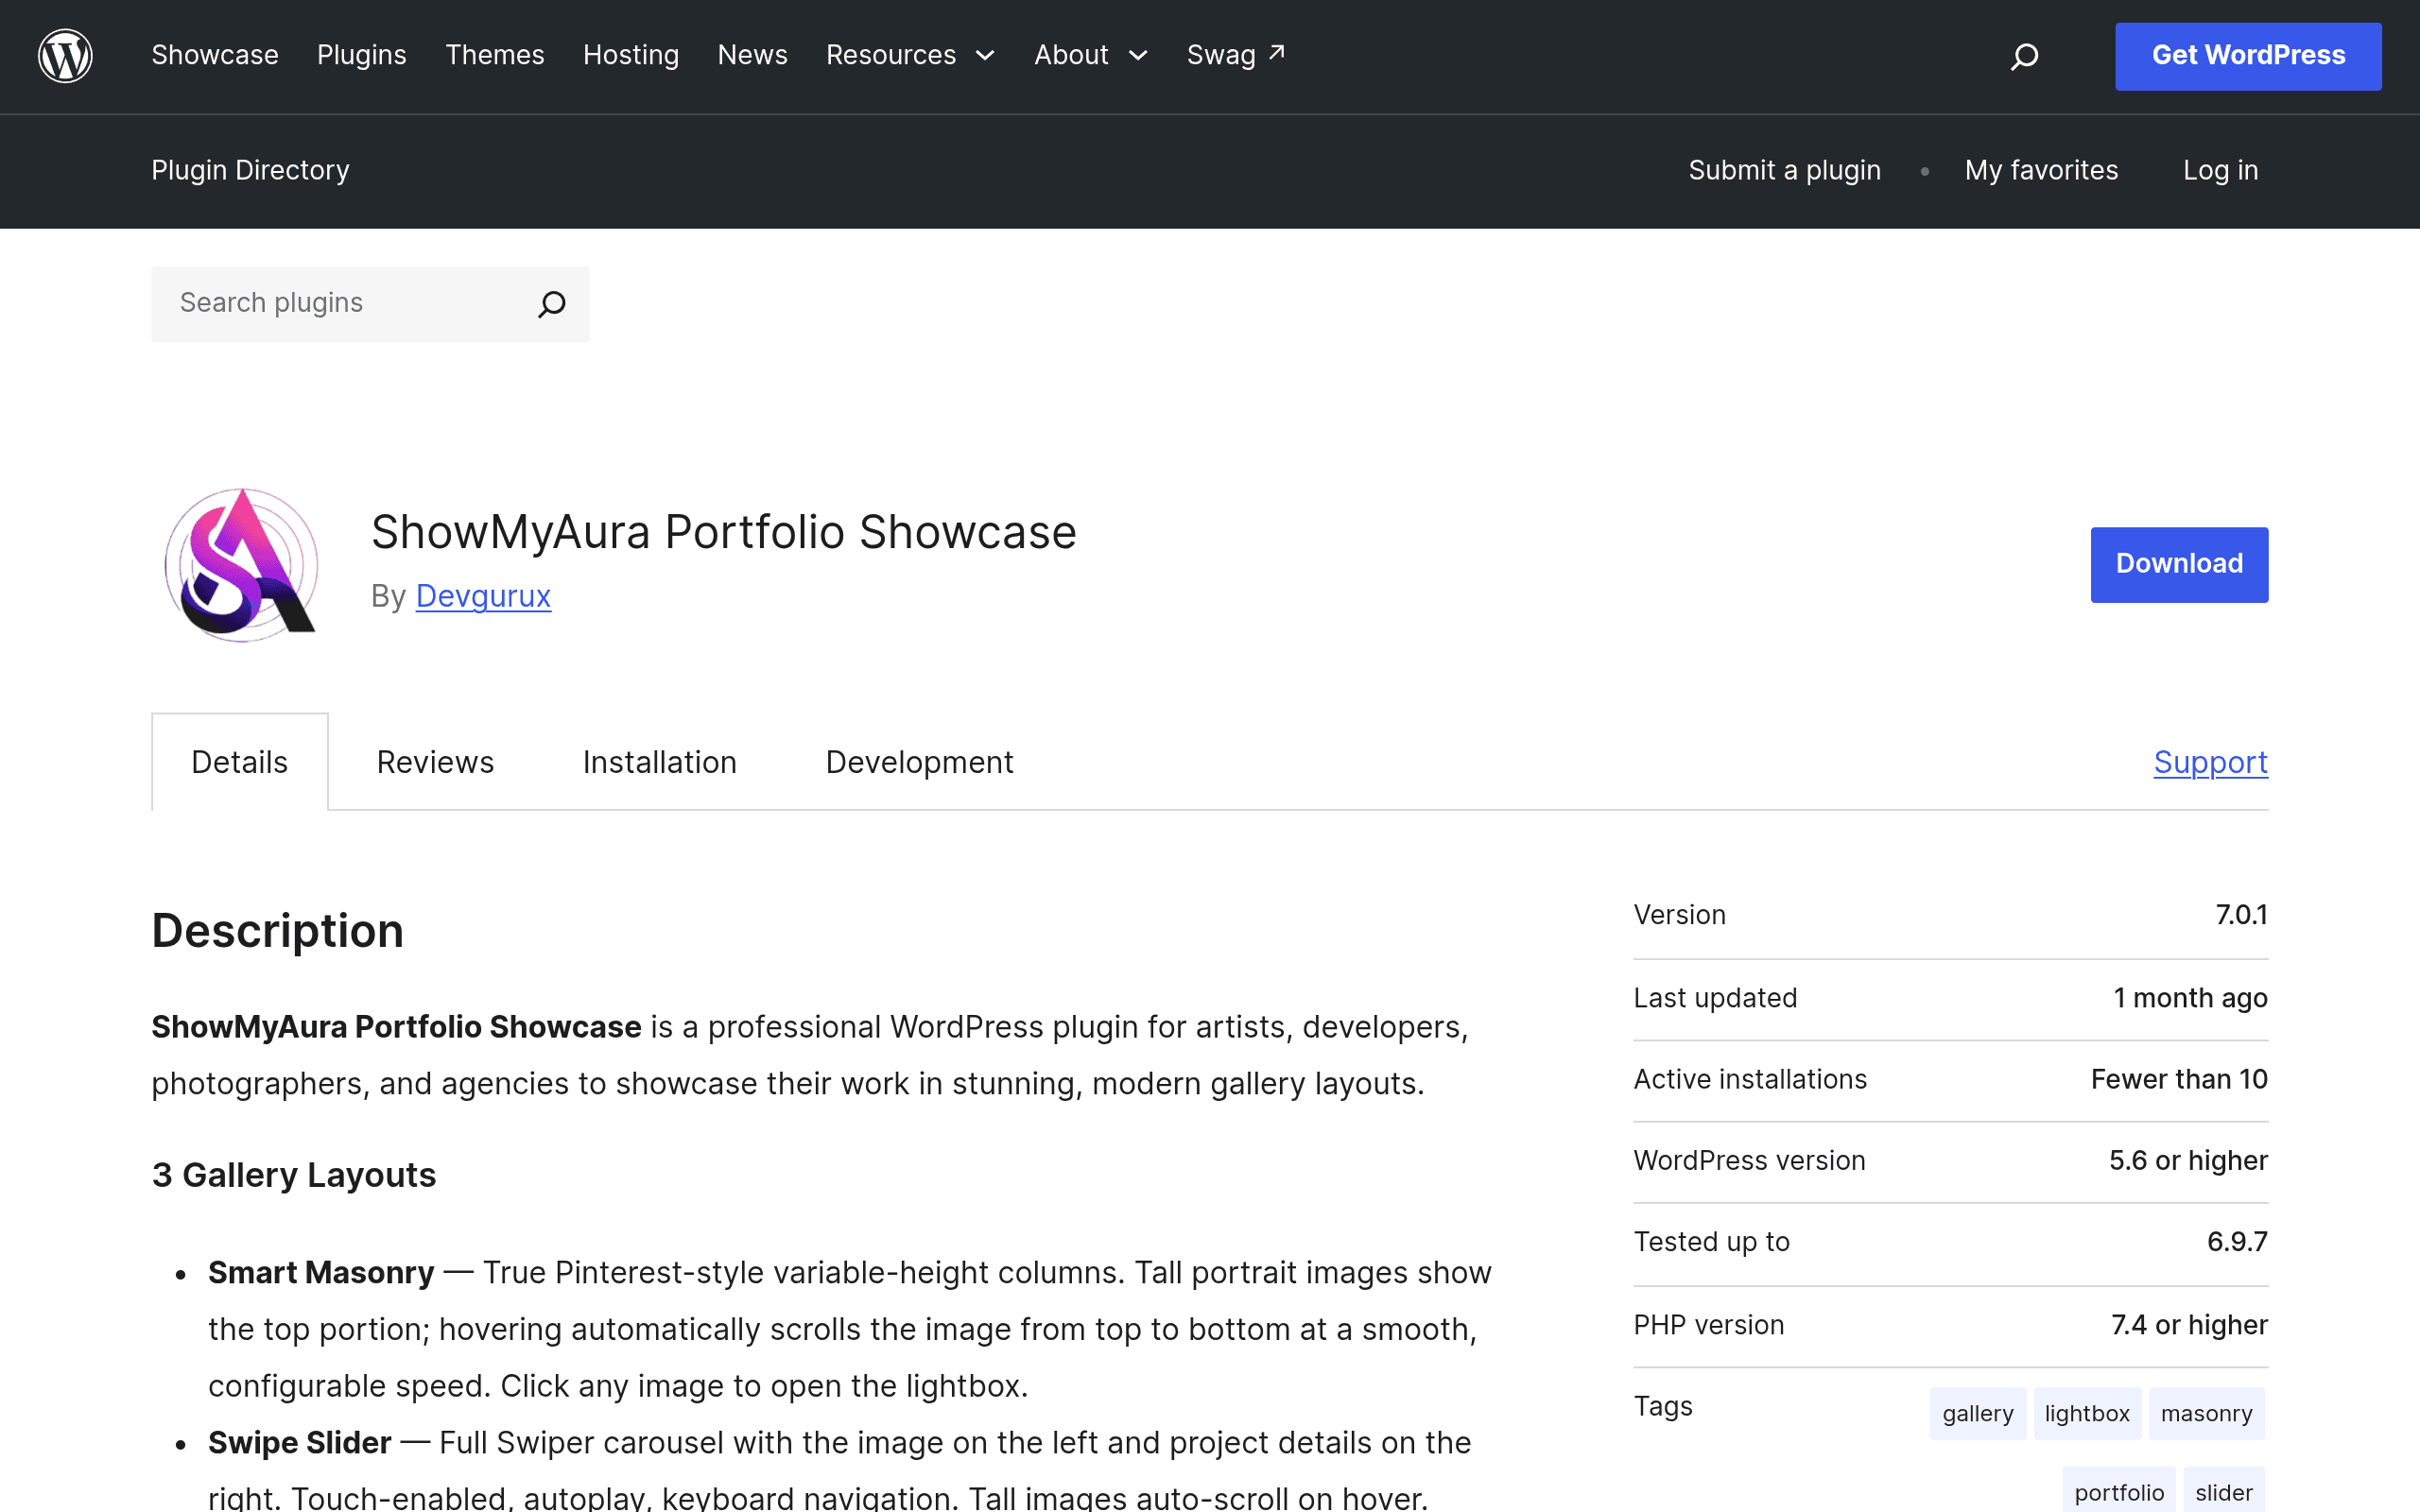Open the Swag external link
The image size is (2420, 1512).
[1236, 55]
